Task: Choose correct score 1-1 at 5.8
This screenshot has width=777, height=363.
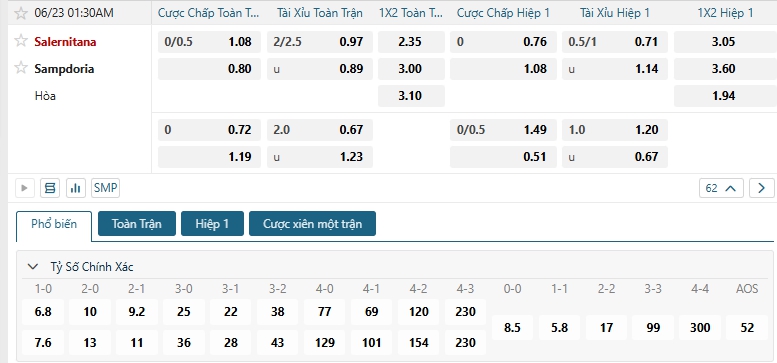Action: pos(559,328)
